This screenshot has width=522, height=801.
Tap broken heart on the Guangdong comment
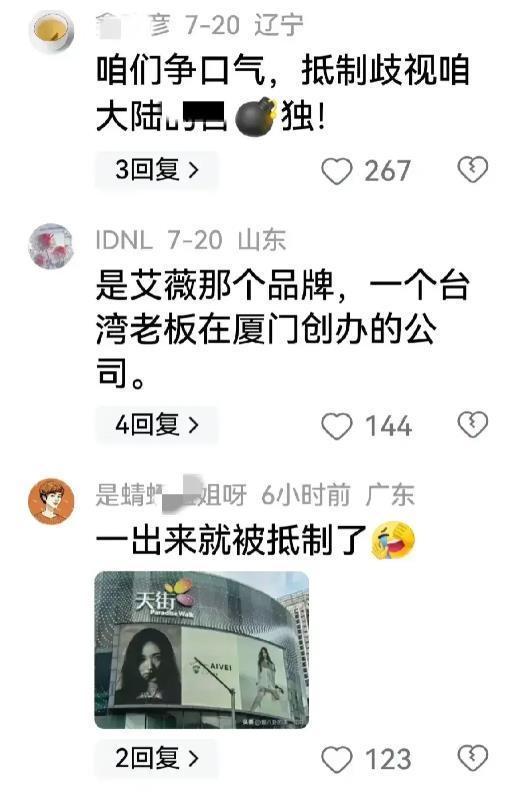(x=472, y=758)
